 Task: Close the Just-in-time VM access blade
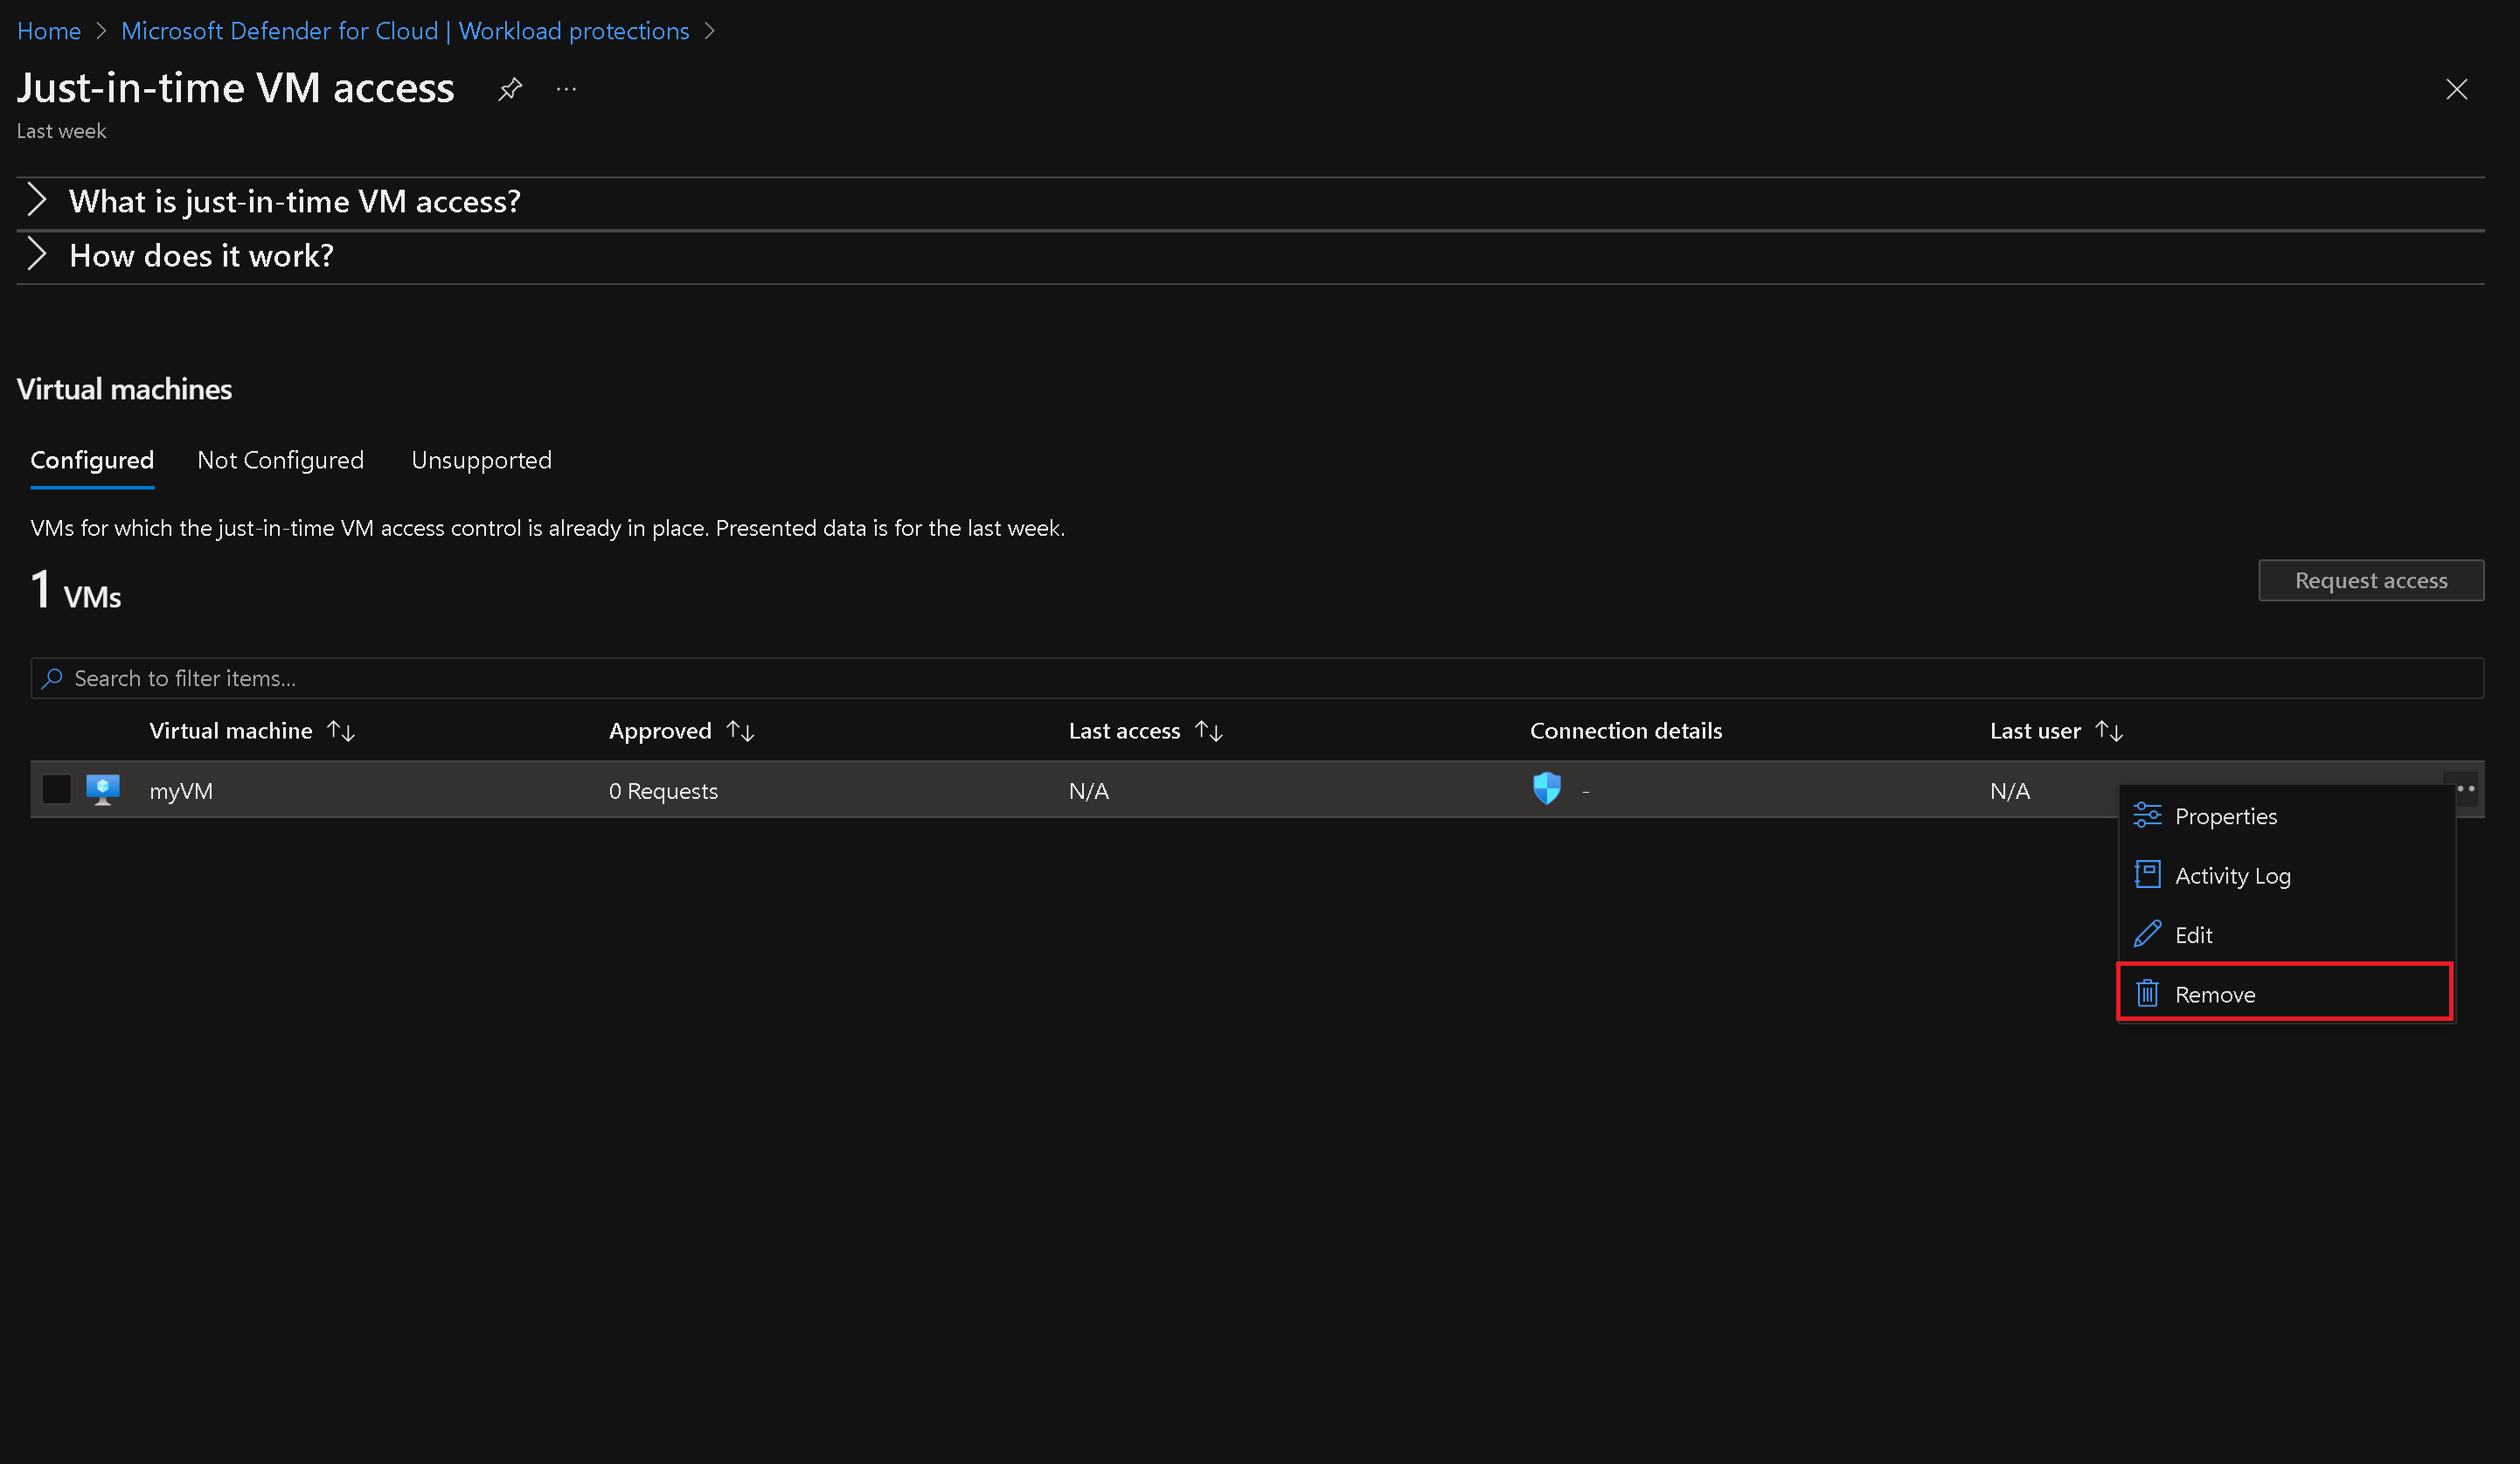point(2456,89)
